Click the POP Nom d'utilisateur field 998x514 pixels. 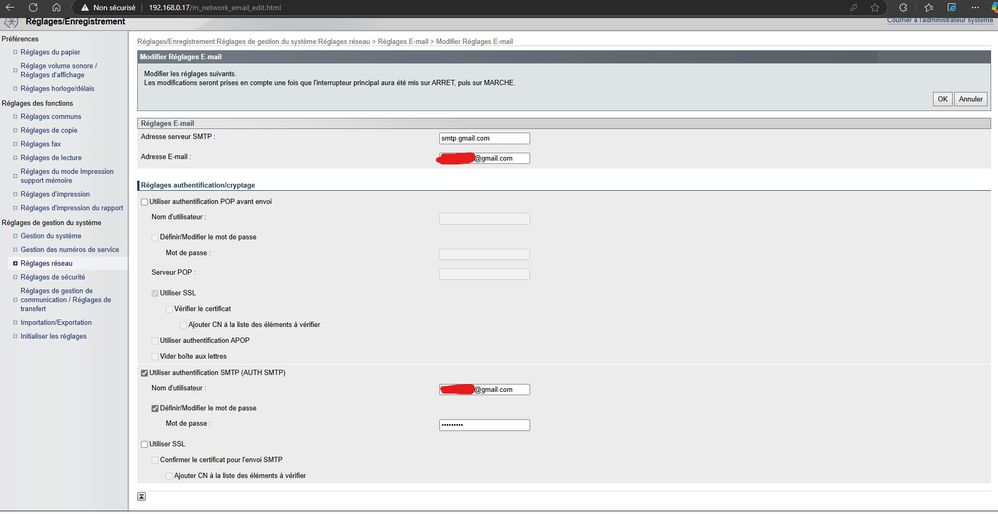click(x=484, y=219)
